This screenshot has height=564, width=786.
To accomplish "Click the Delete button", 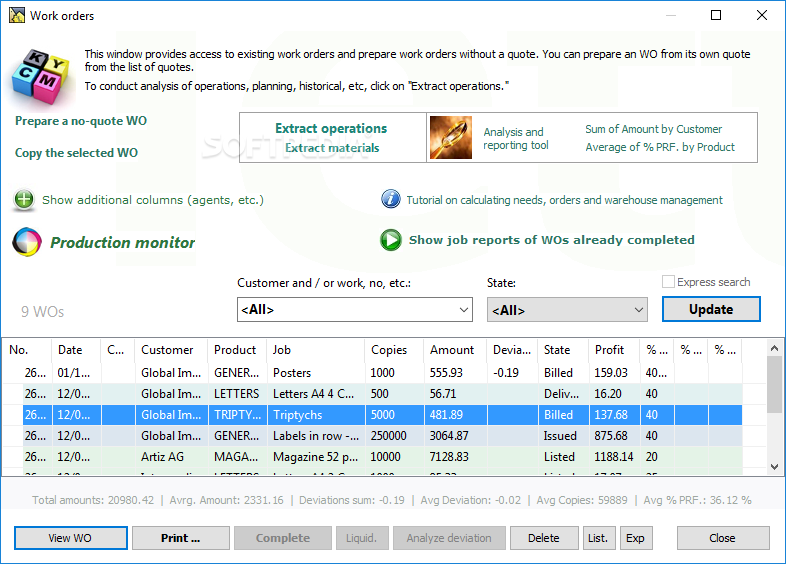I will click(544, 538).
